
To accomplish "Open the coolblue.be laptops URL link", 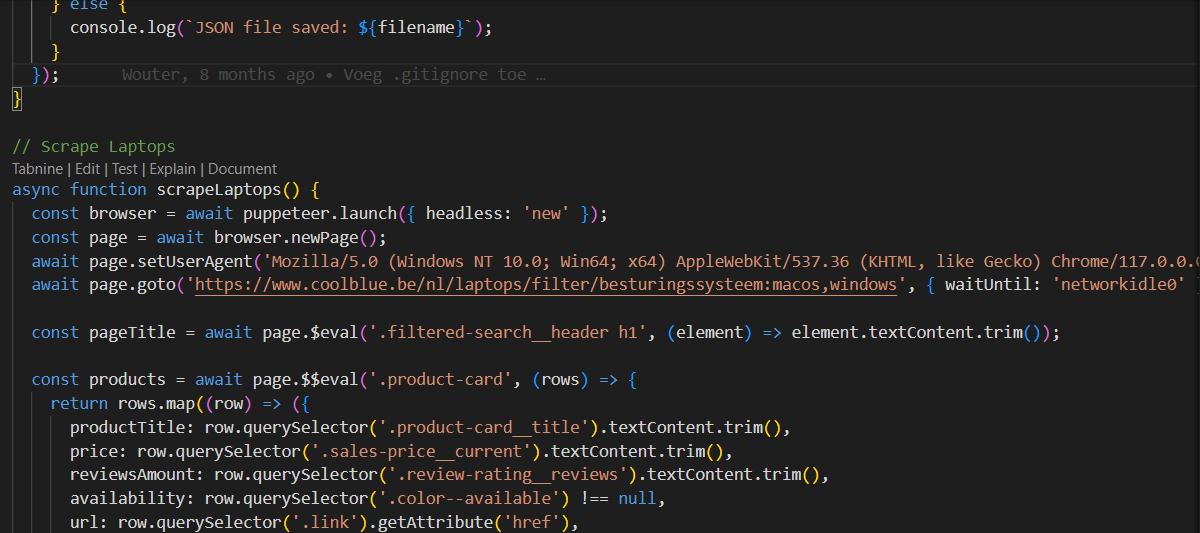I will (546, 285).
